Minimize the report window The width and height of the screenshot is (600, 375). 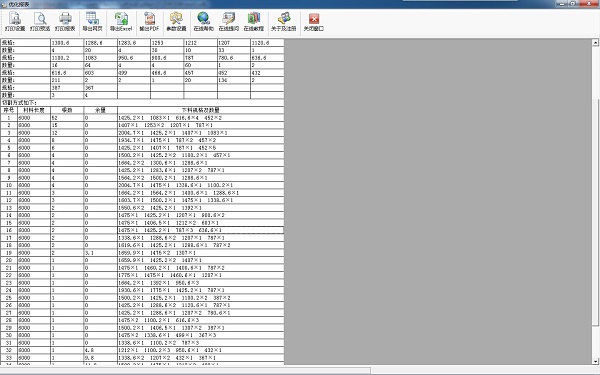click(561, 4)
